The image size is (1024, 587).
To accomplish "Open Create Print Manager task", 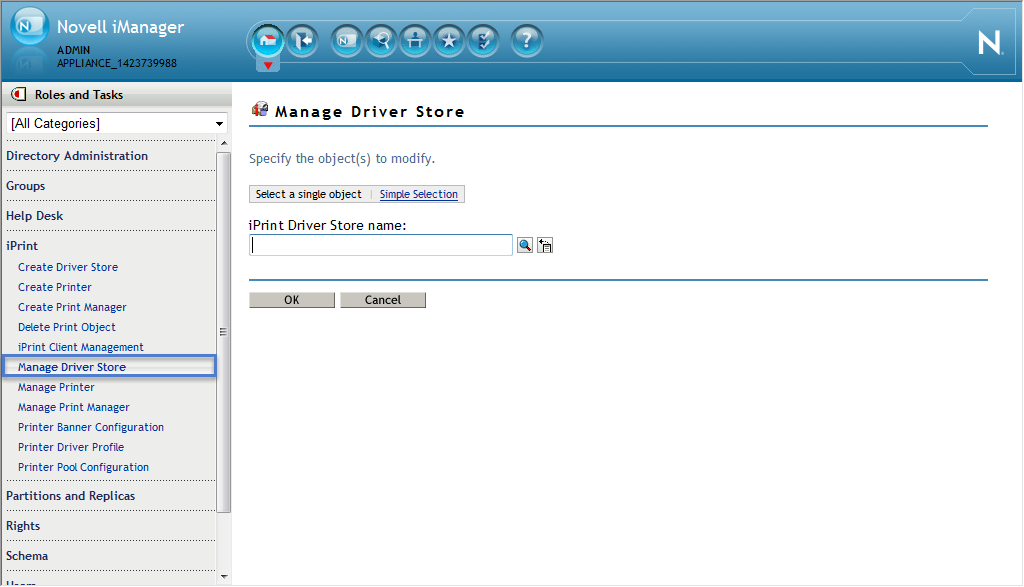I will [72, 308].
